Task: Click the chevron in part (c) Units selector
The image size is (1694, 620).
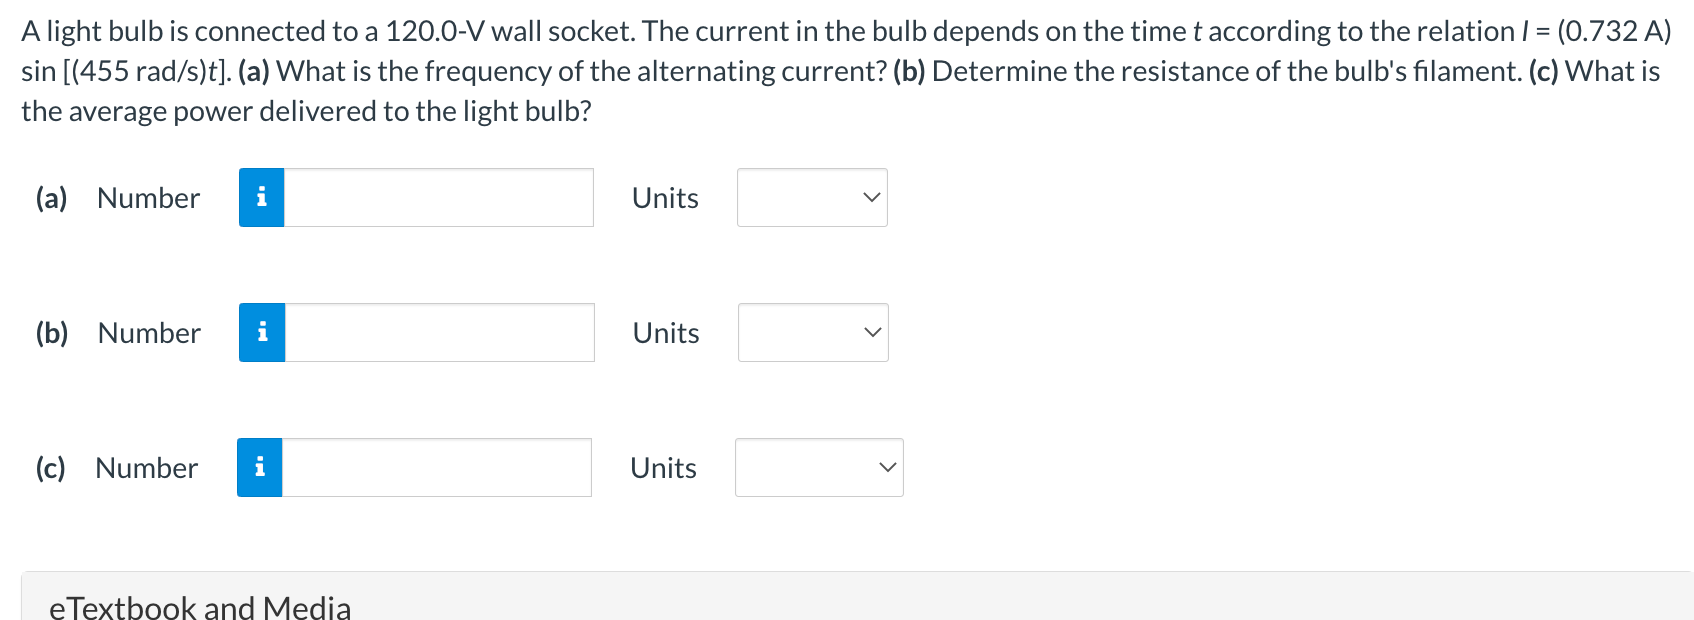Action: (x=887, y=466)
